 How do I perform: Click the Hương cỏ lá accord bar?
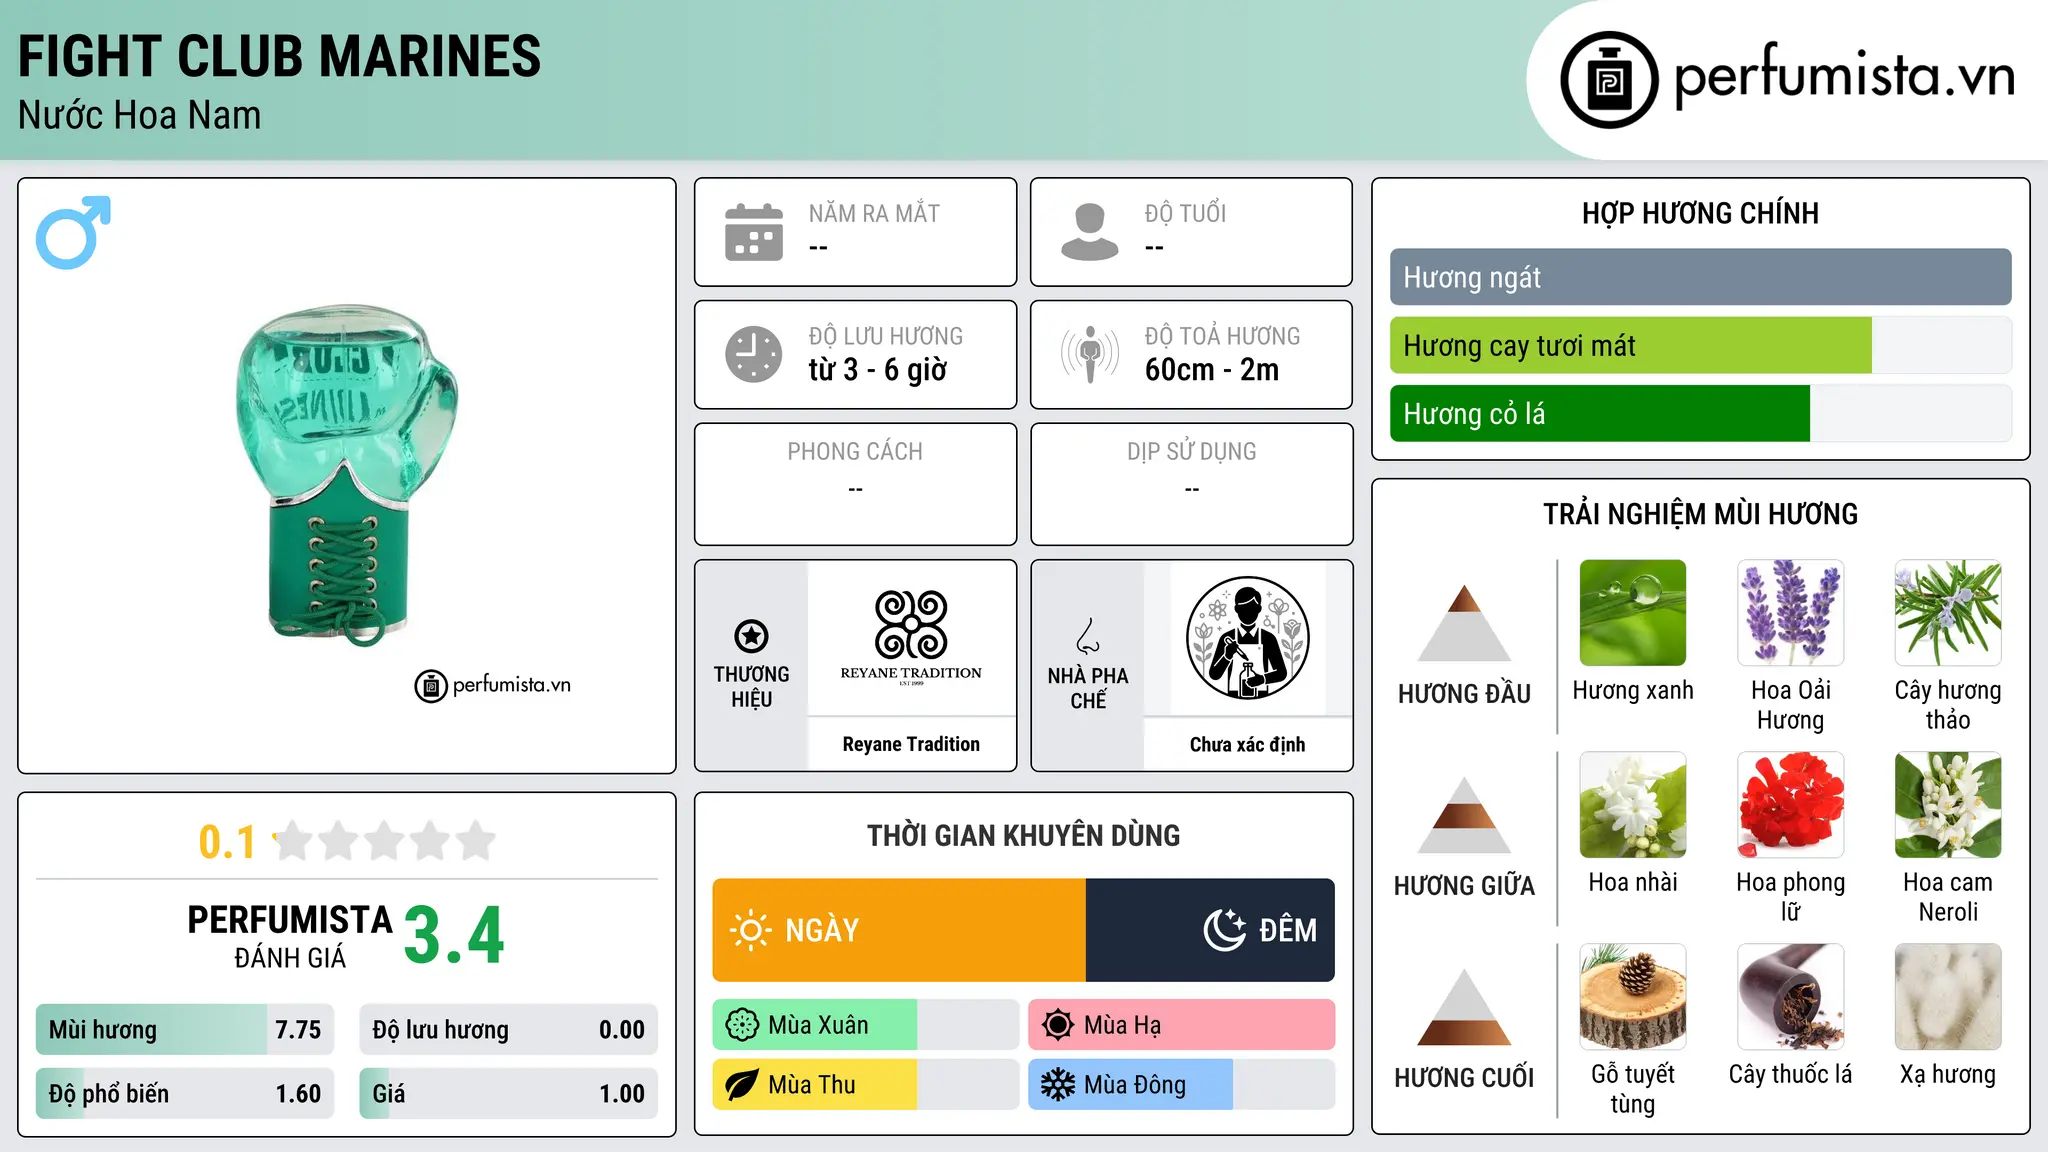[x=1700, y=414]
